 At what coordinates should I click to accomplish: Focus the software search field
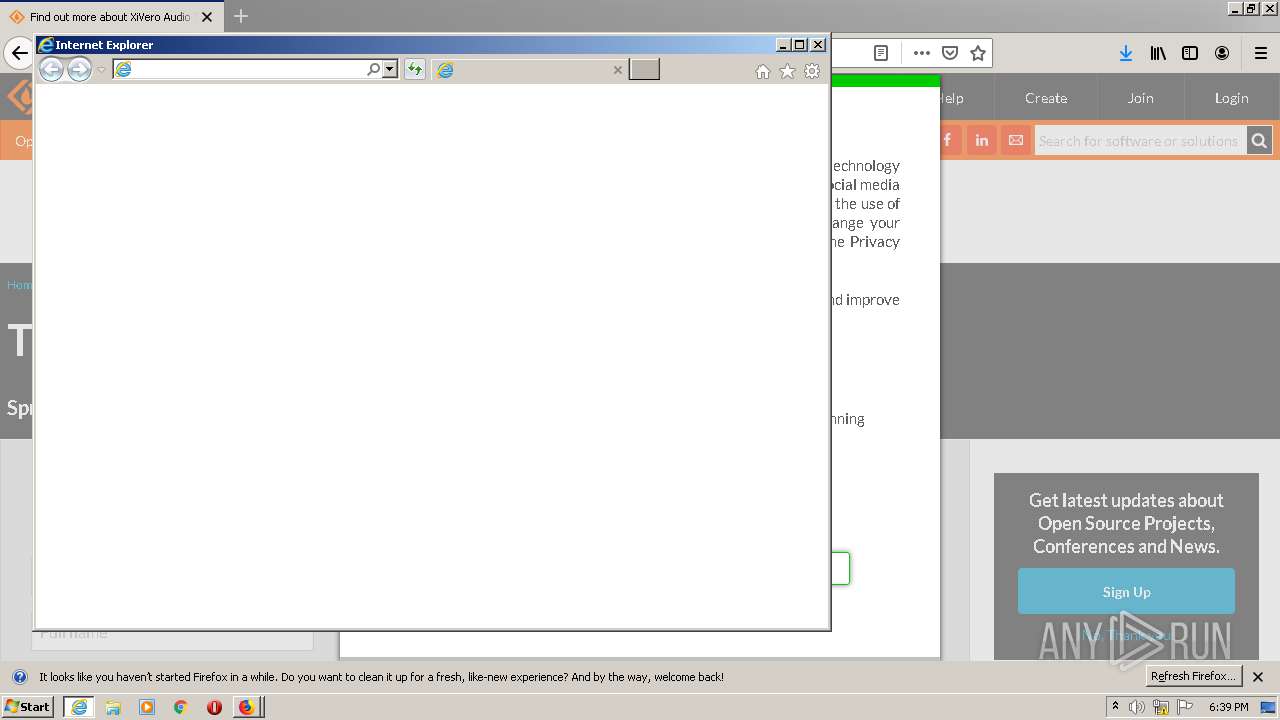click(x=1140, y=141)
